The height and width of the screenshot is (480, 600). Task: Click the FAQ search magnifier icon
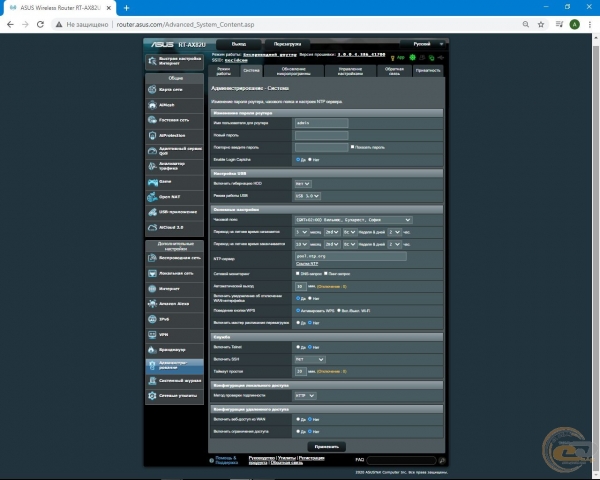point(442,460)
